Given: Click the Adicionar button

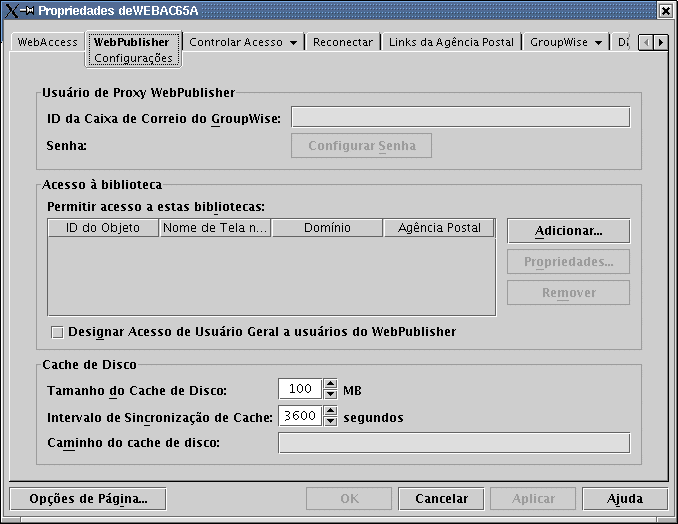Looking at the screenshot, I should pos(569,231).
